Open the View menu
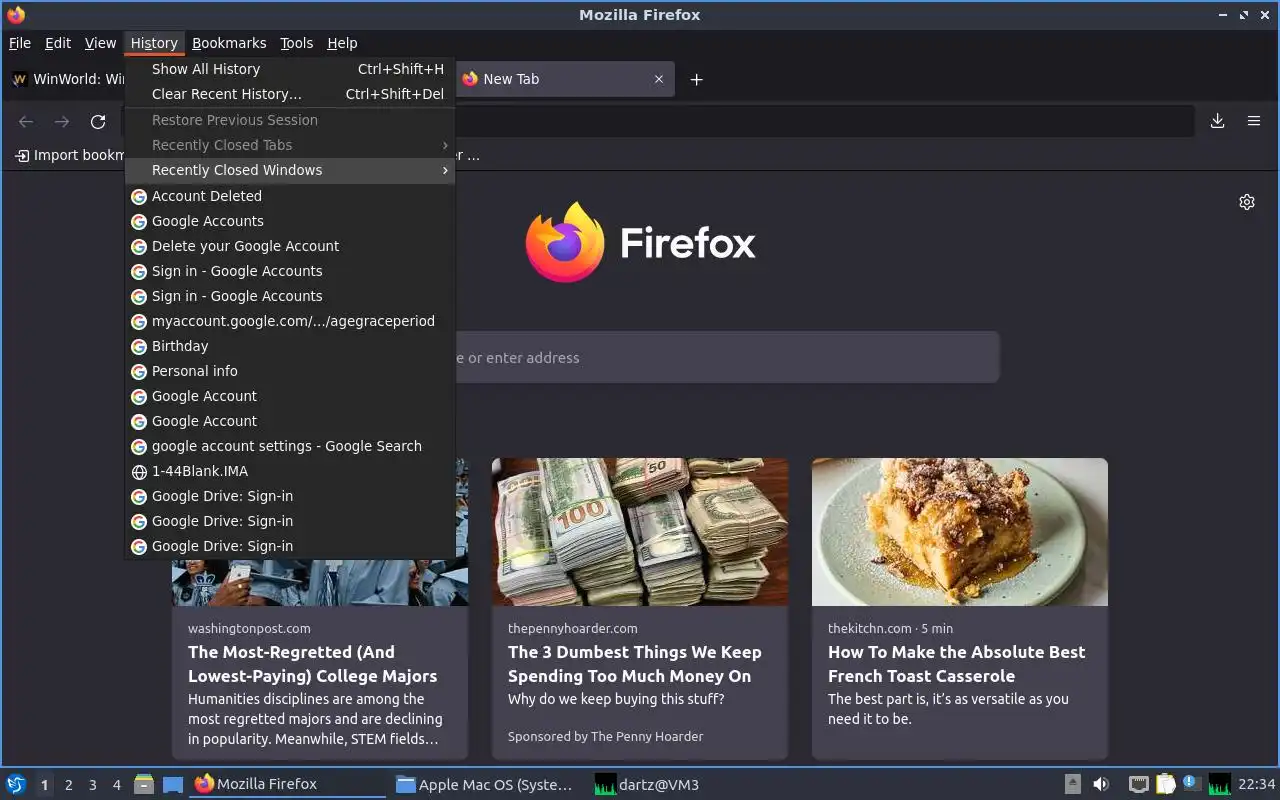The height and width of the screenshot is (800, 1280). (x=100, y=43)
